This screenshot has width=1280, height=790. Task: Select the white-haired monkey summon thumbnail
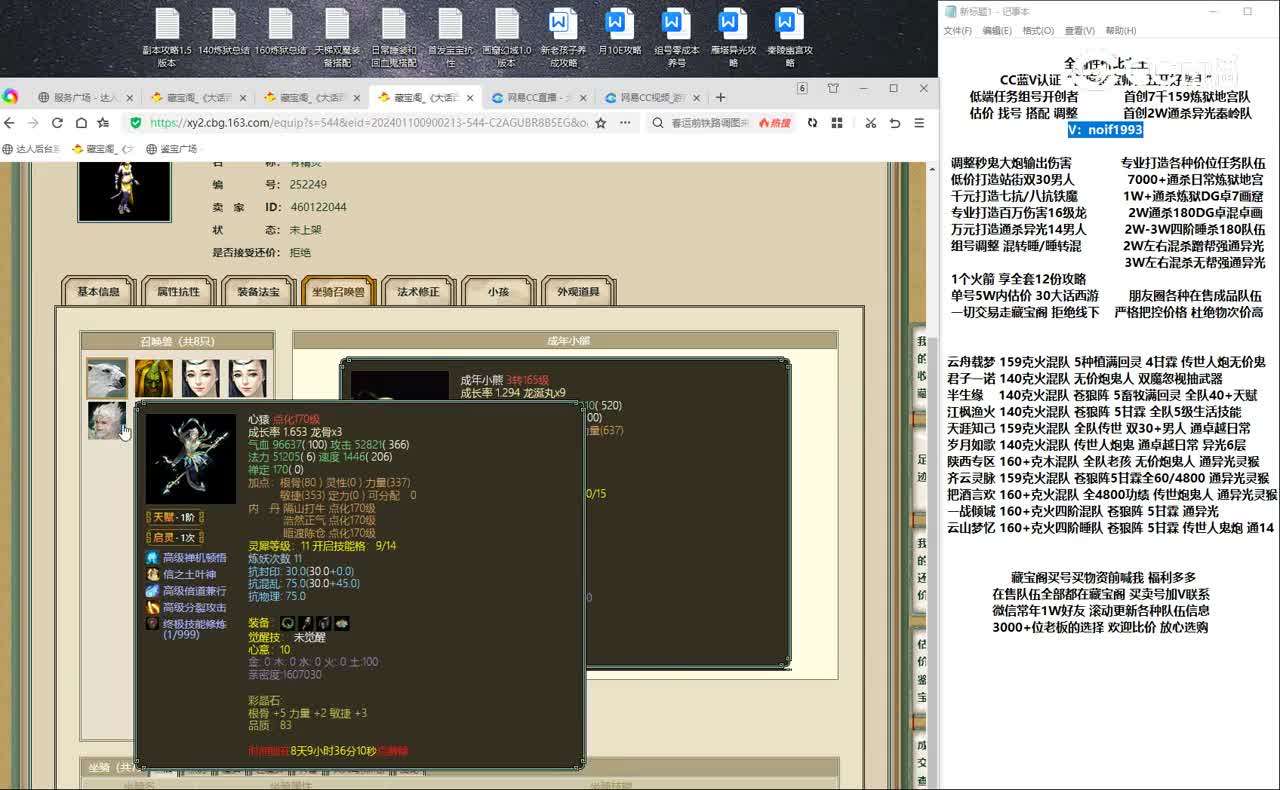(107, 420)
